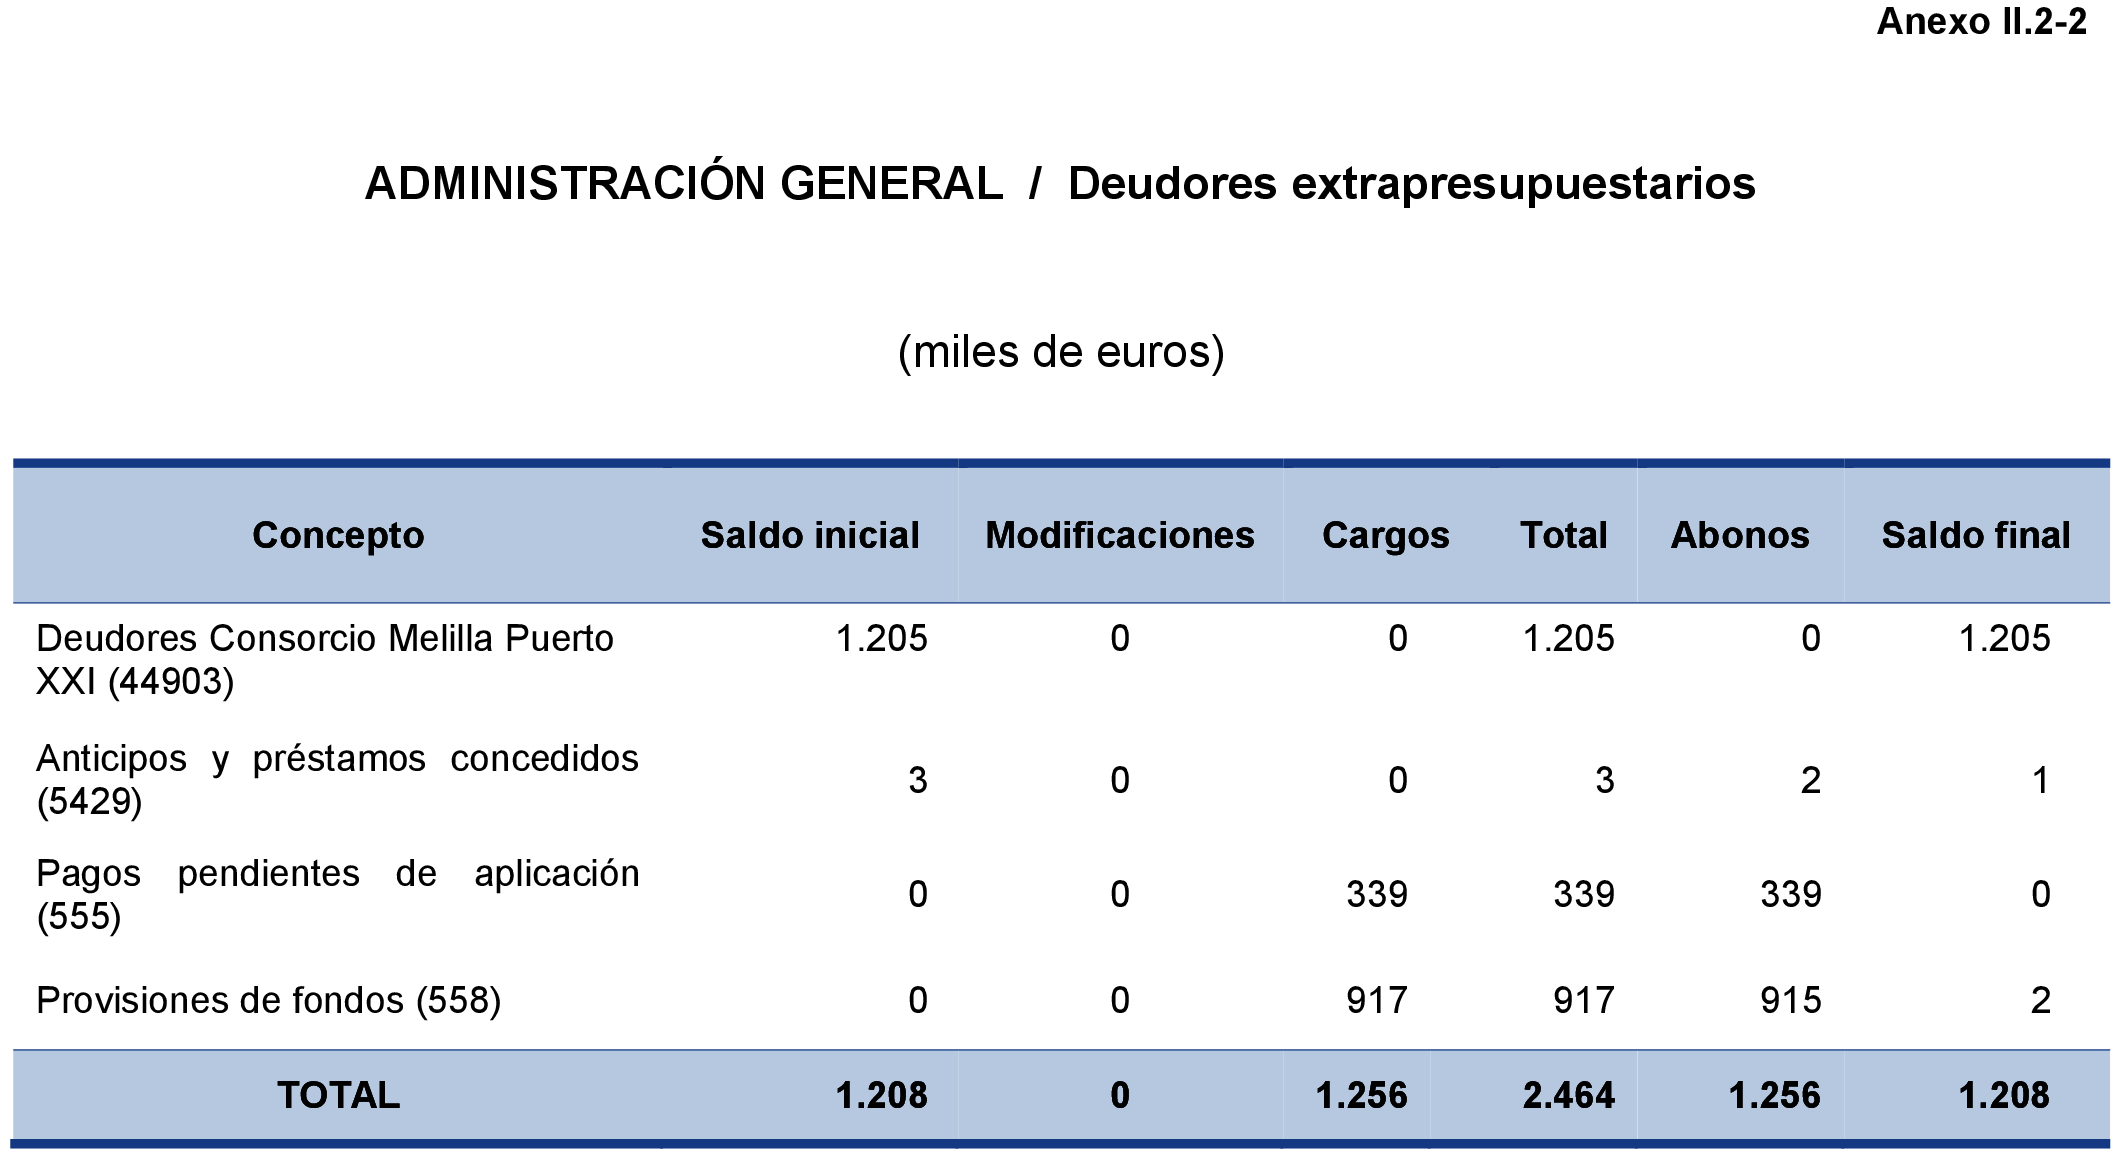Click Saldo inicial 1.205 in Deudores Consorcio row
The width and height of the screenshot is (2116, 1156).
[x=882, y=639]
